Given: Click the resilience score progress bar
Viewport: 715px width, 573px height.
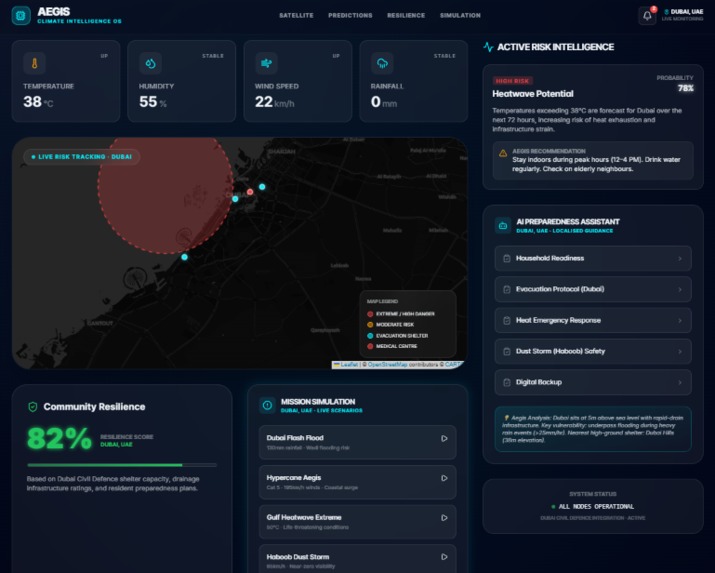Looking at the screenshot, I should point(122,465).
